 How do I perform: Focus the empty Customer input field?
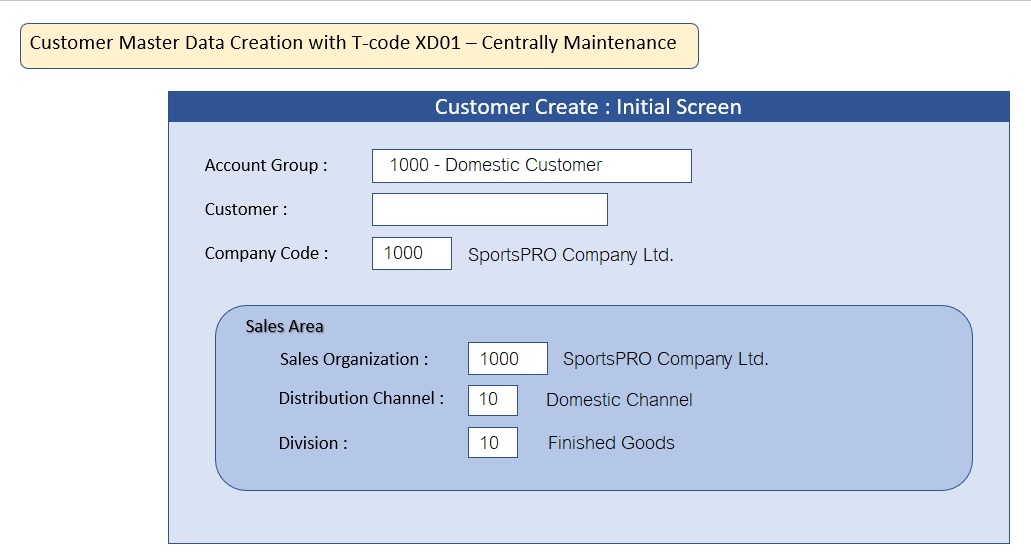click(x=490, y=209)
